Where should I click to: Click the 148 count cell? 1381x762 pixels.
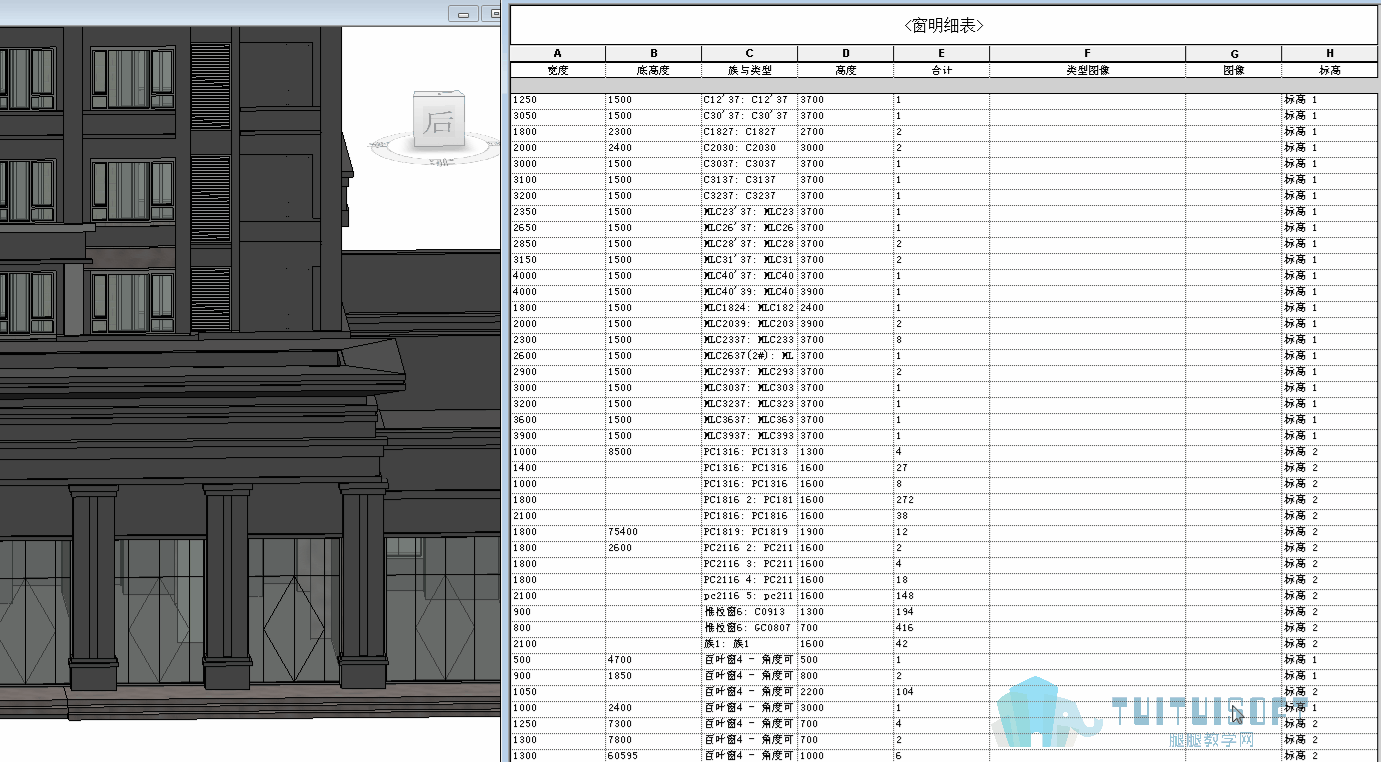coord(941,596)
